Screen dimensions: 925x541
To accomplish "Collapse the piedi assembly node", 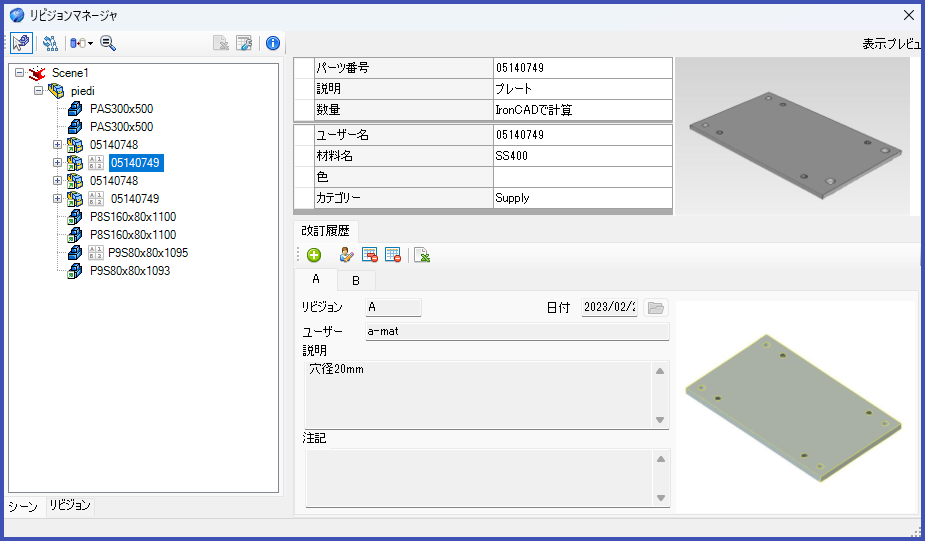I will coord(38,90).
